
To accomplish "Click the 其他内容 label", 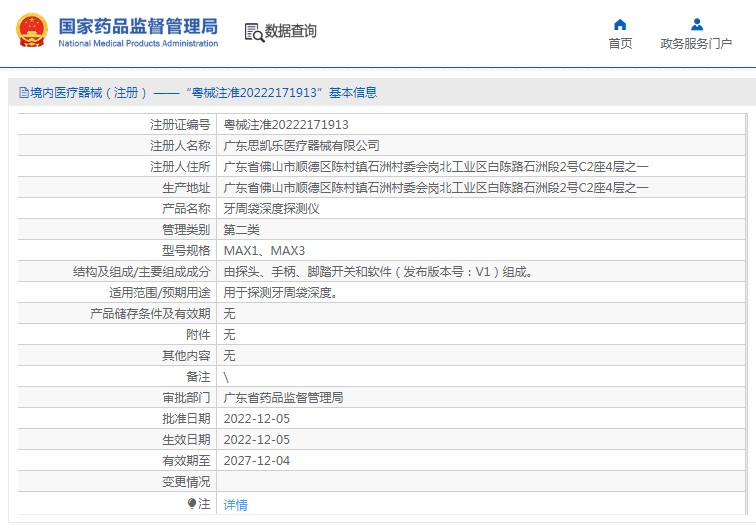I will 186,356.
